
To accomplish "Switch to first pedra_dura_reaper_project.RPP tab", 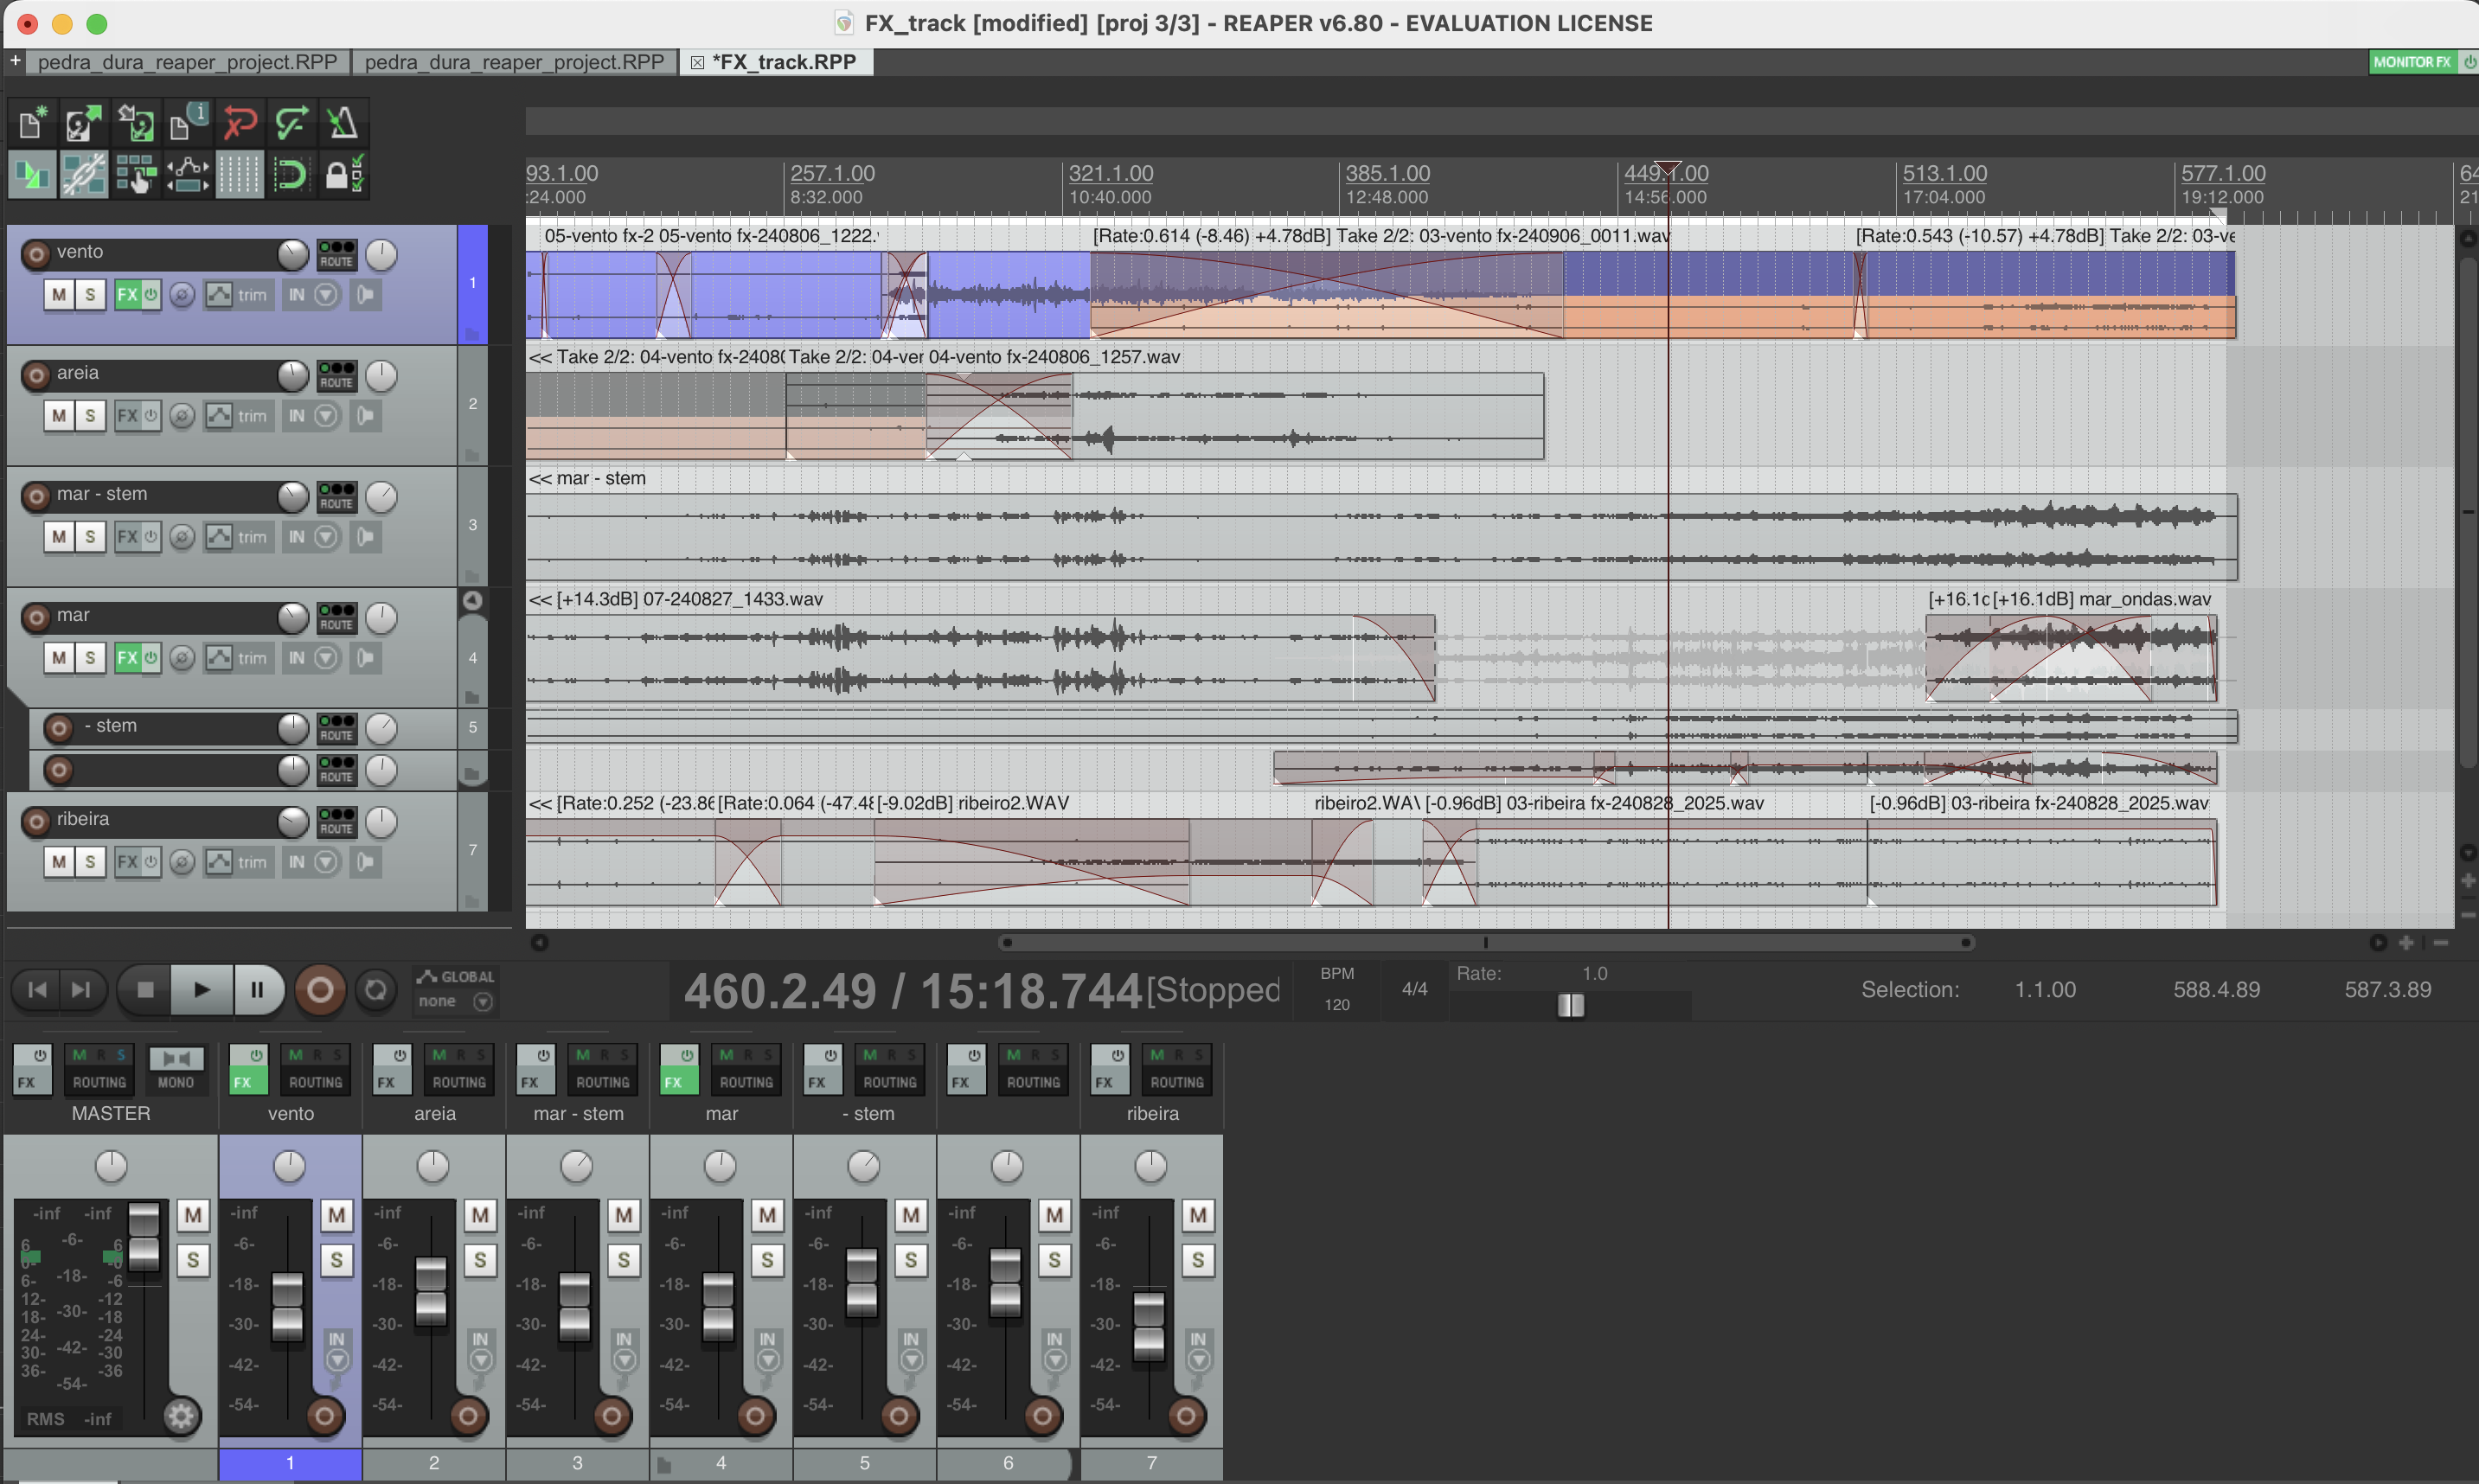I will coord(187,62).
